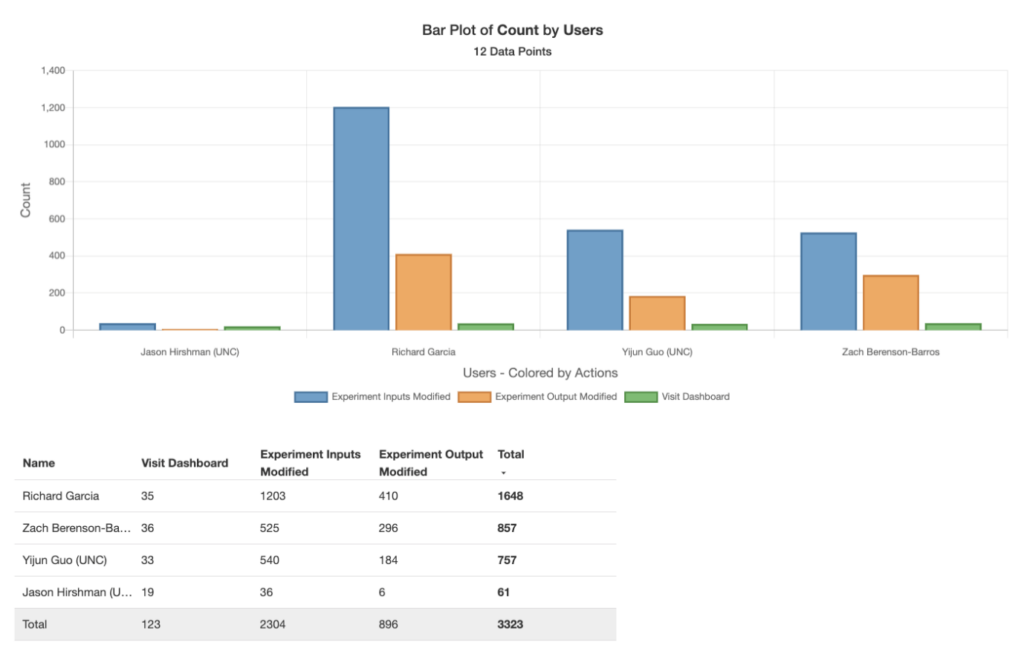The height and width of the screenshot is (648, 1024).
Task: Click the green Visit Dashboard legend swatch
Action: coord(640,397)
